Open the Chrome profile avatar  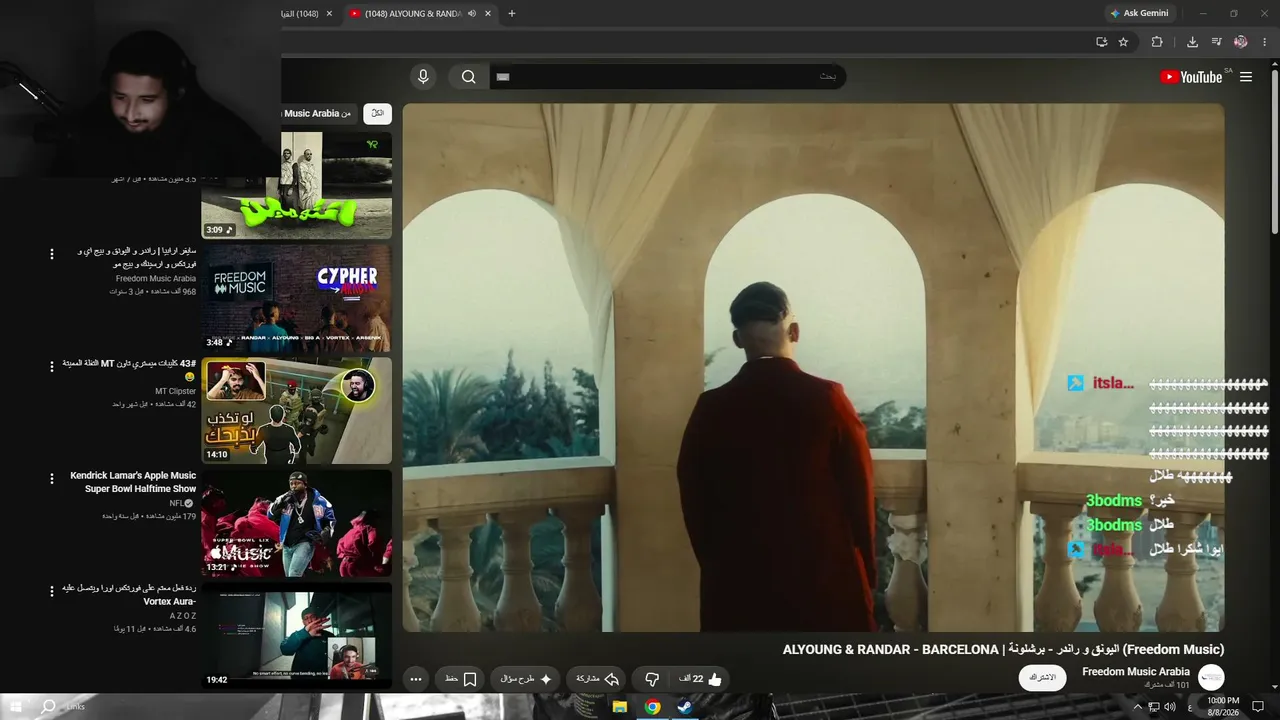point(1241,42)
